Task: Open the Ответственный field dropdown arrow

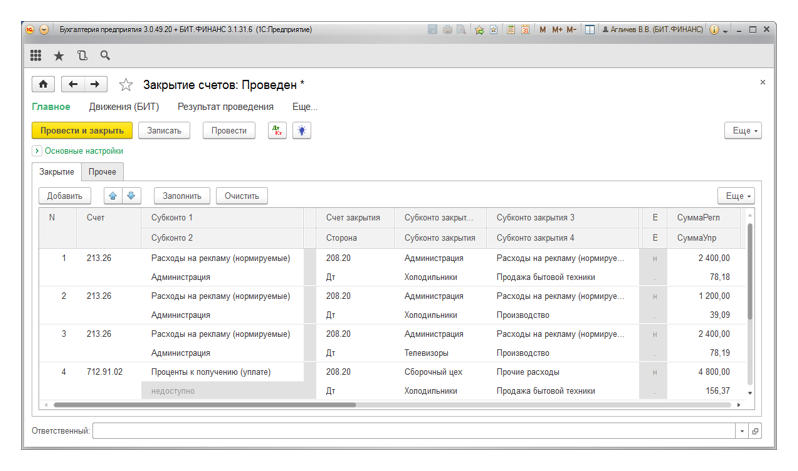Action: pos(741,431)
